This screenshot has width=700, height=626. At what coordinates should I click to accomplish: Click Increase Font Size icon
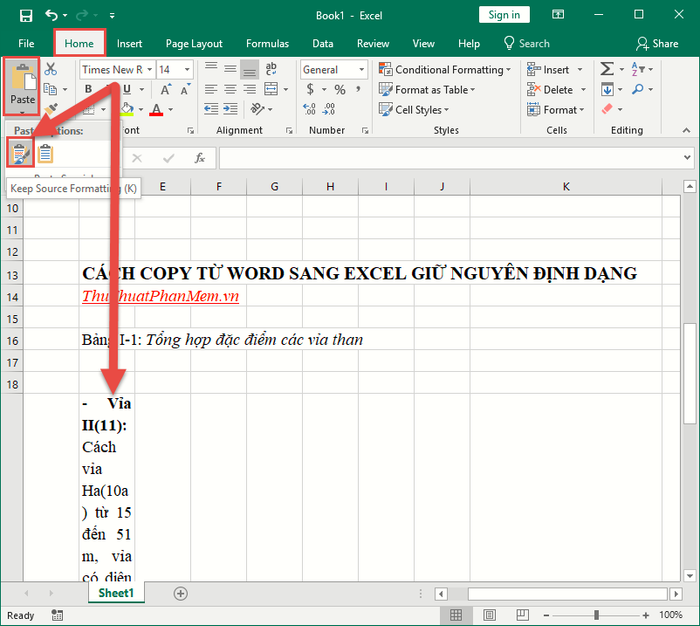166,89
